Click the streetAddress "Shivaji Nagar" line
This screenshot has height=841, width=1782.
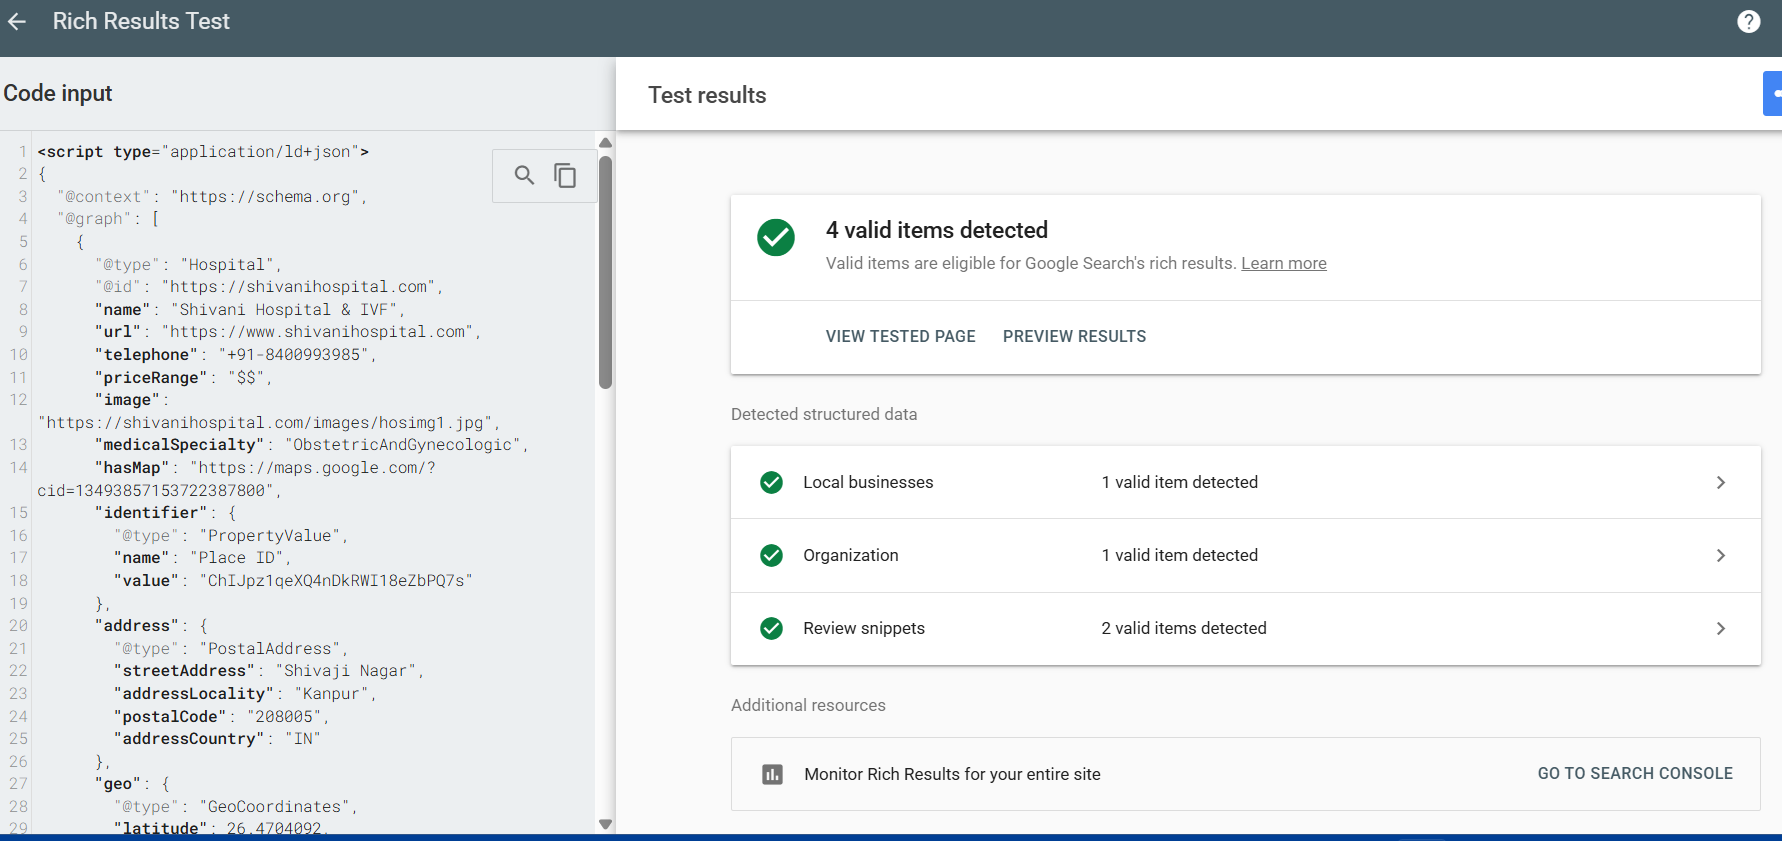(x=269, y=671)
